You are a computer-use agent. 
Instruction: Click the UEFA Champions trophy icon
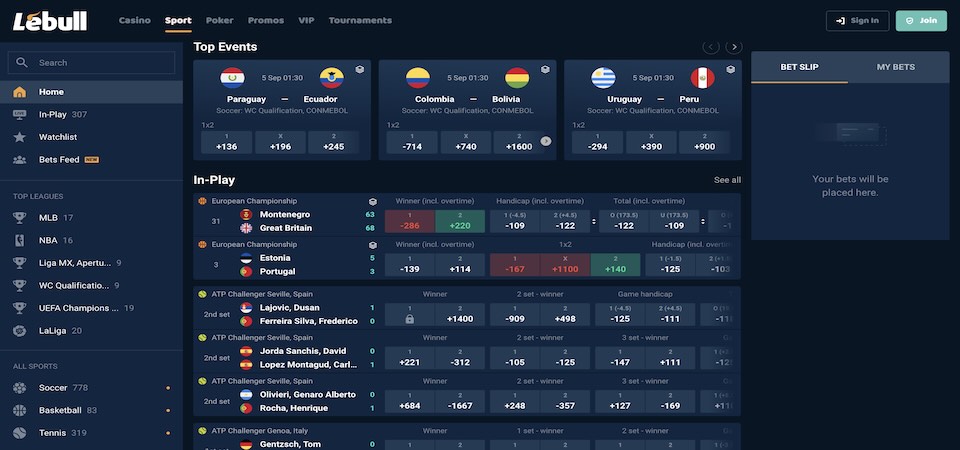tap(20, 308)
